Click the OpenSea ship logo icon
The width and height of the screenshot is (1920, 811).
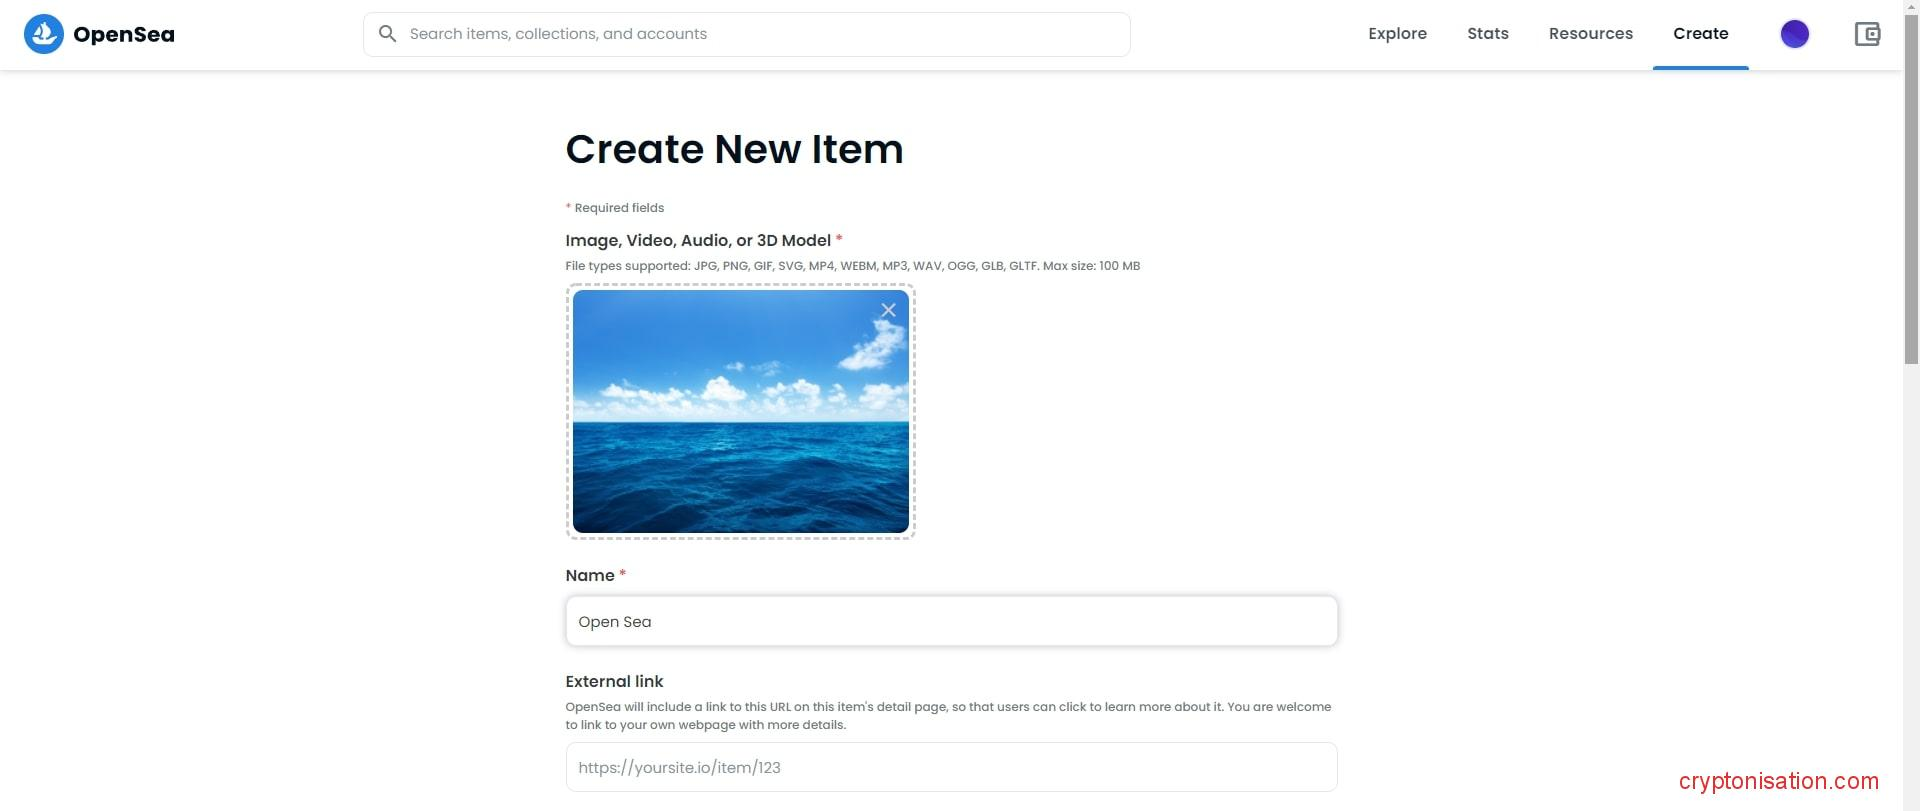click(x=43, y=34)
